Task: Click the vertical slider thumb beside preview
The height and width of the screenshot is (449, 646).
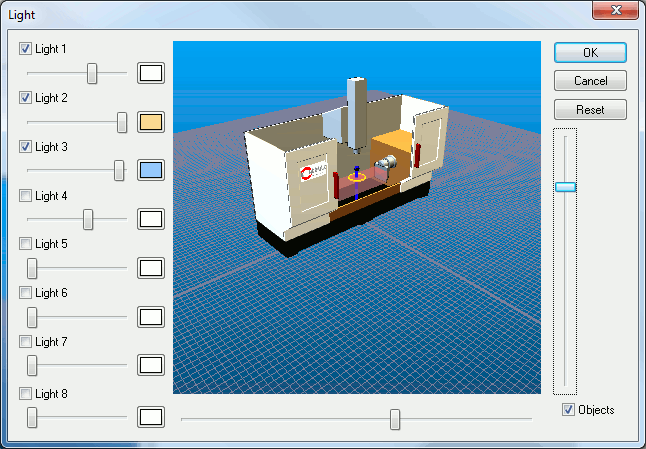Action: 565,187
